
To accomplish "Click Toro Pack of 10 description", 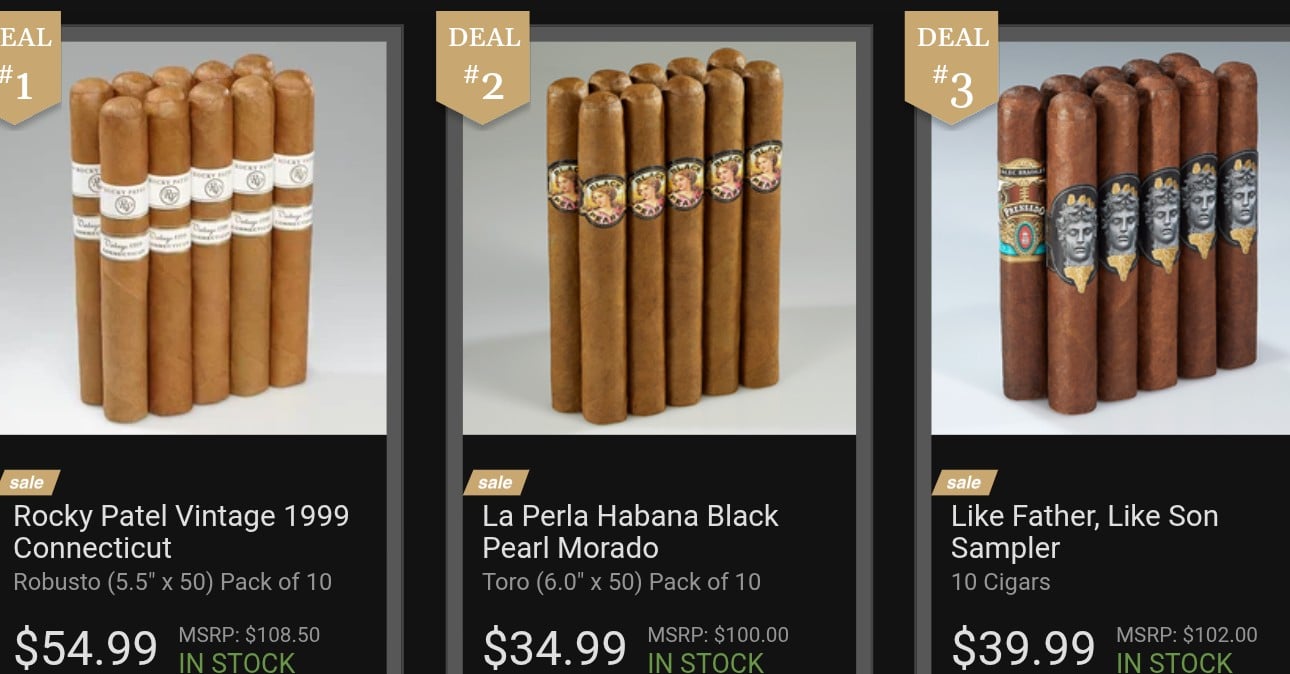I will tap(621, 582).
